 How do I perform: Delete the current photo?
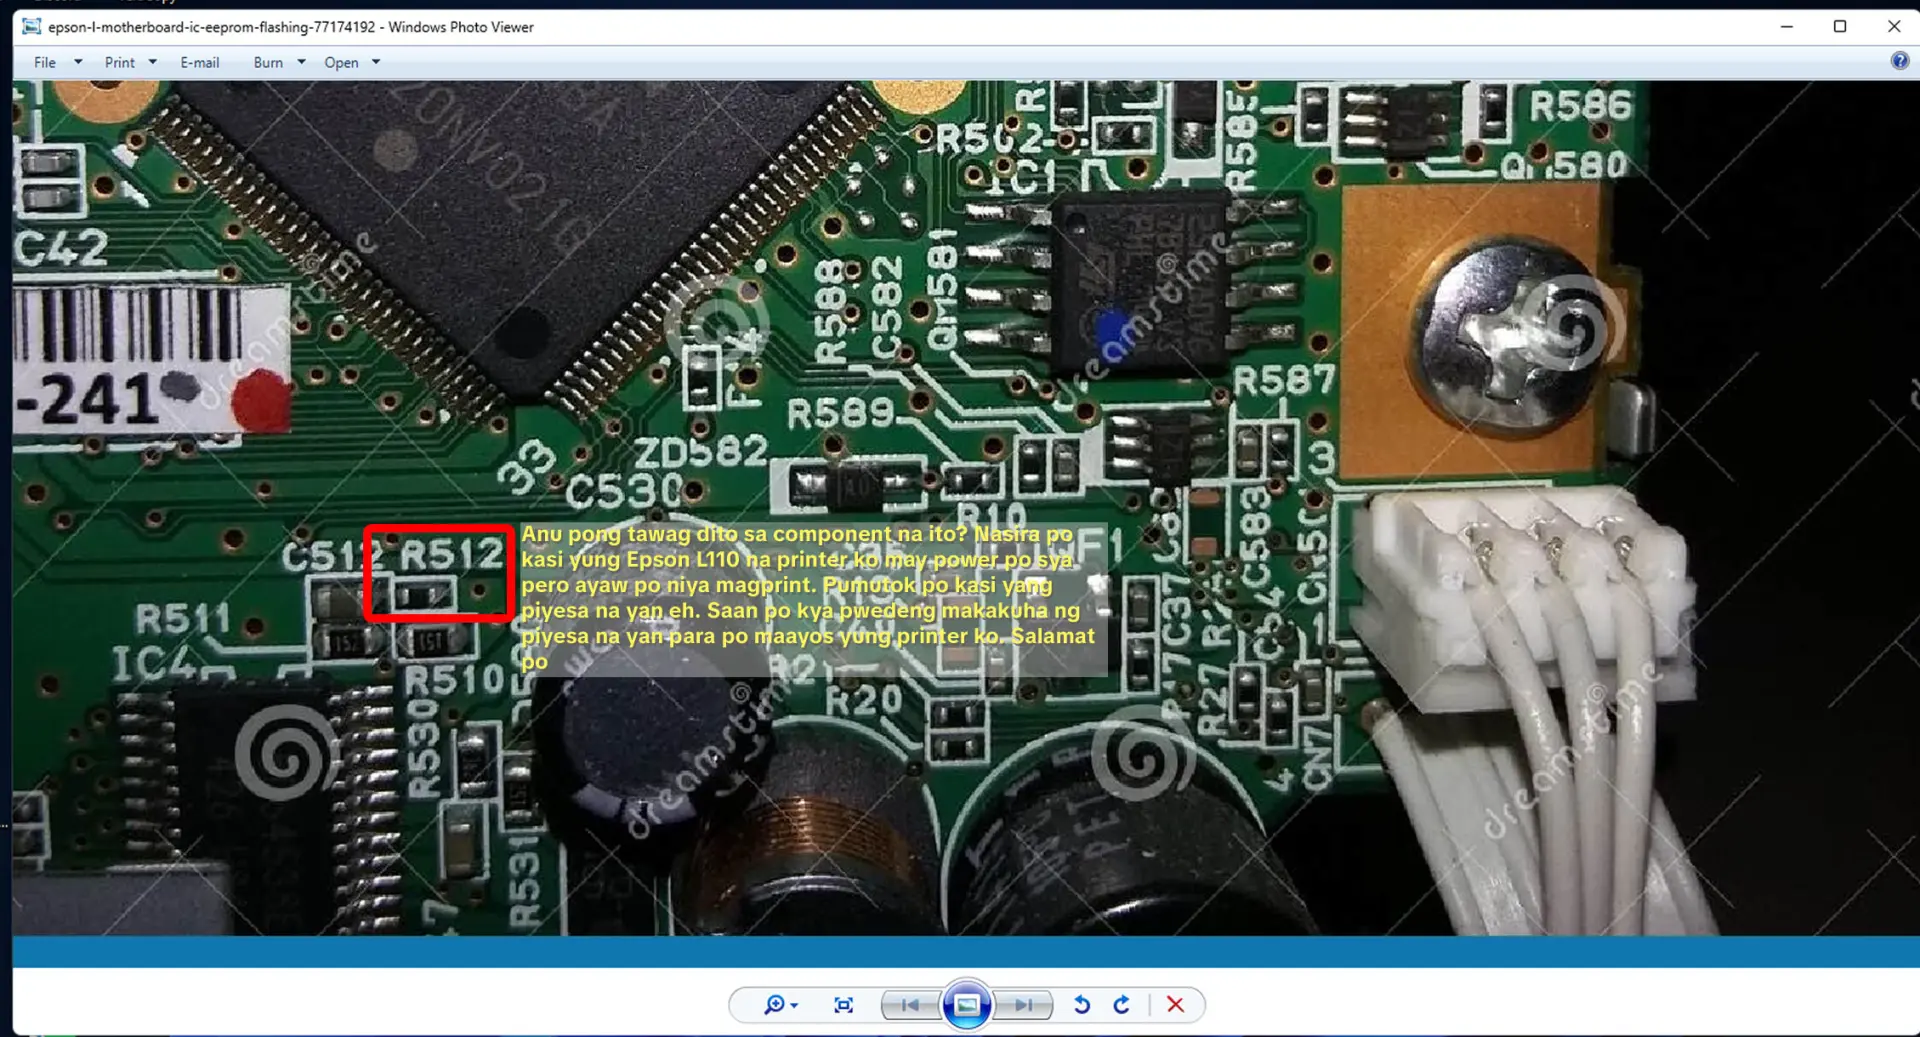pos(1175,1005)
